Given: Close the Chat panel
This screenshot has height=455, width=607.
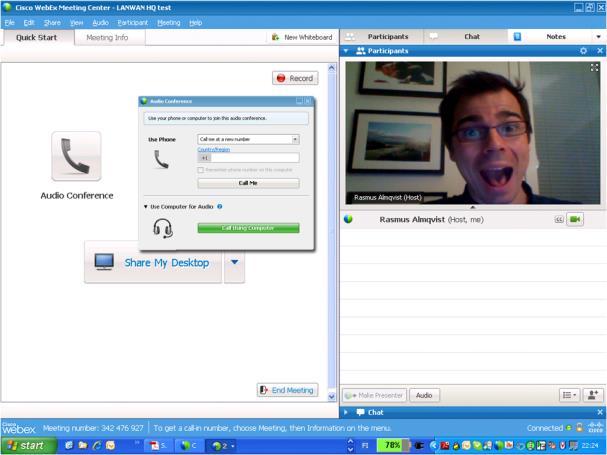Looking at the screenshot, I should pos(600,412).
